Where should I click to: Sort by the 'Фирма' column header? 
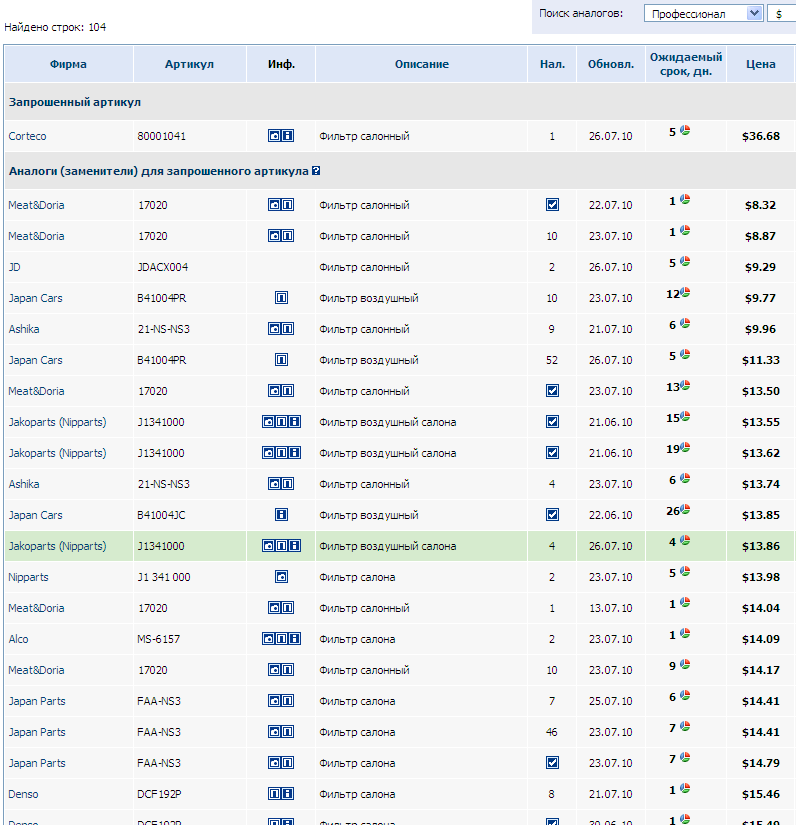[68, 64]
